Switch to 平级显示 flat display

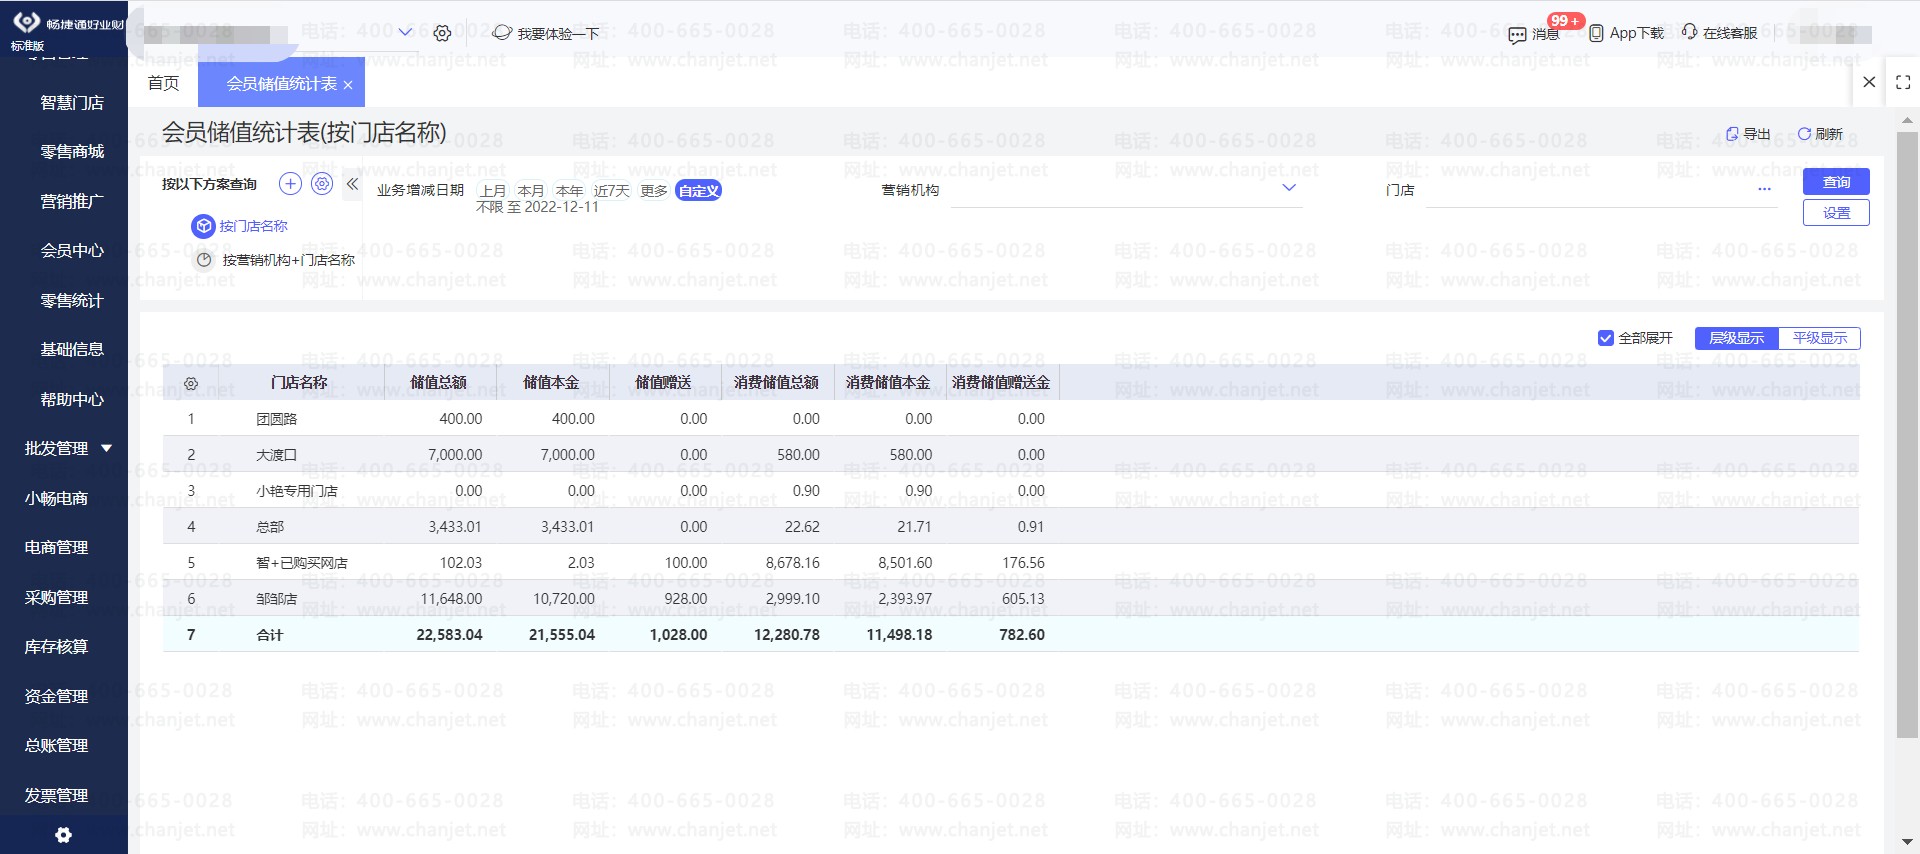pos(1819,338)
